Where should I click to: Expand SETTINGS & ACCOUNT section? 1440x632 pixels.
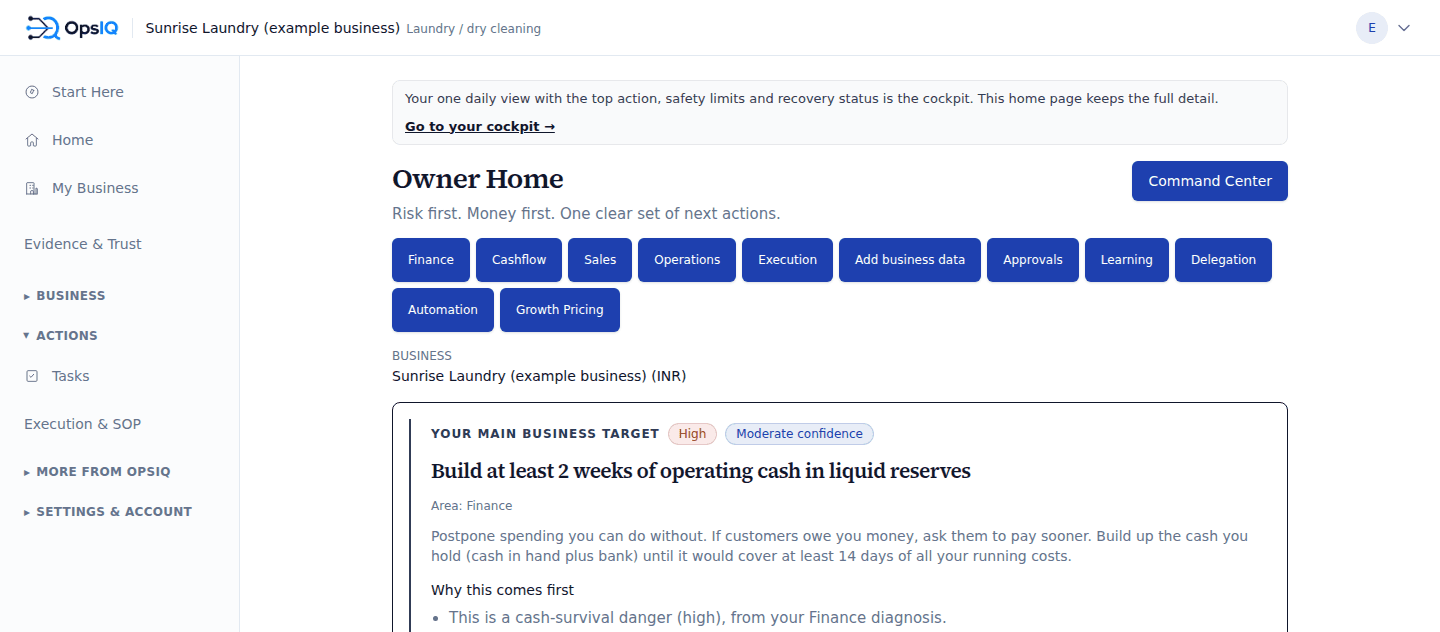[108, 512]
